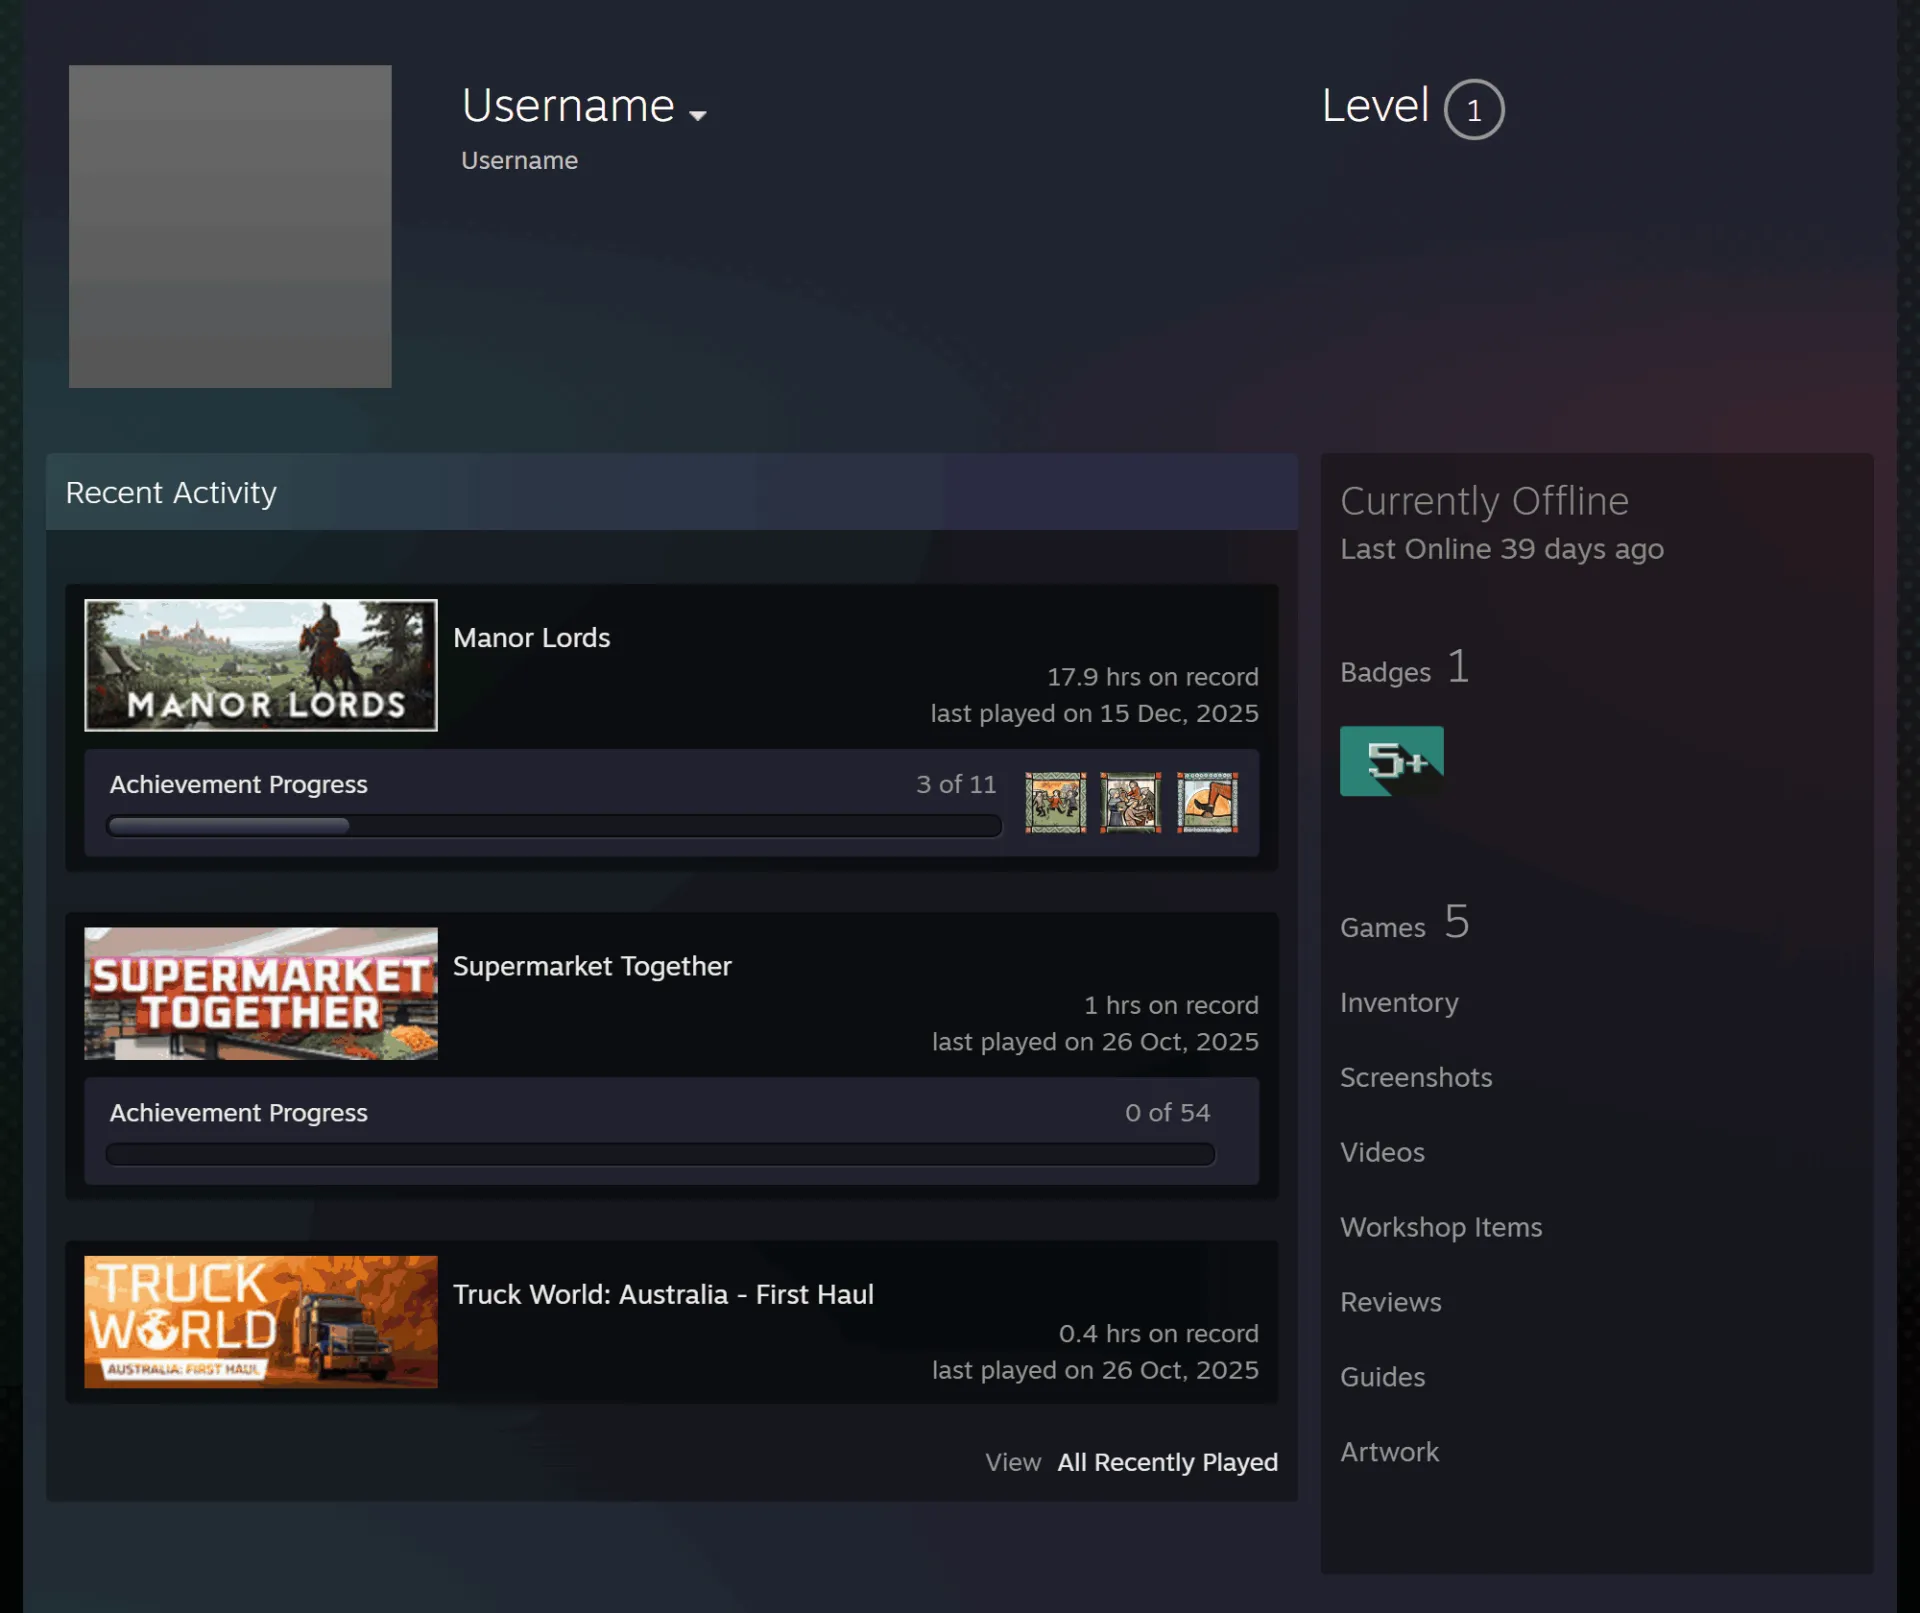1920x1613 pixels.
Task: Click Supermarket Together achievement progress bar
Action: coord(660,1154)
